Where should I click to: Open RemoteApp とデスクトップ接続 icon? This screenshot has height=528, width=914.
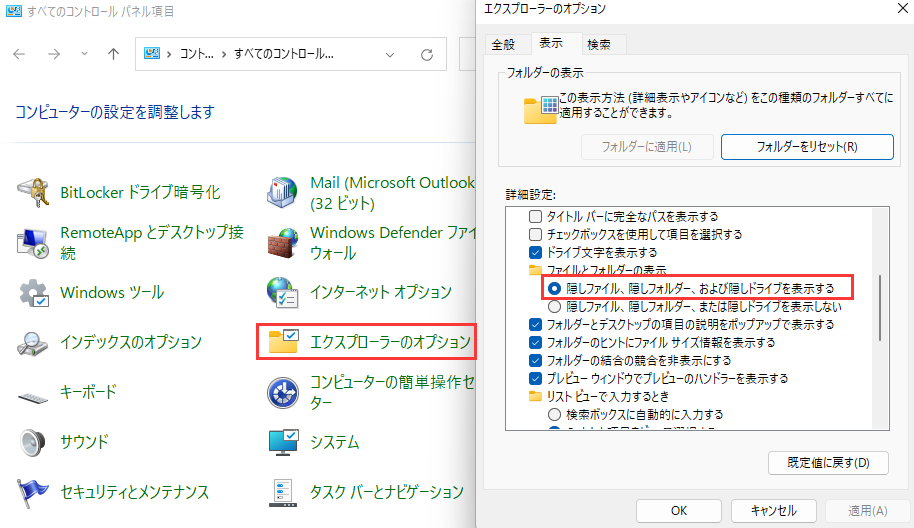(34, 242)
